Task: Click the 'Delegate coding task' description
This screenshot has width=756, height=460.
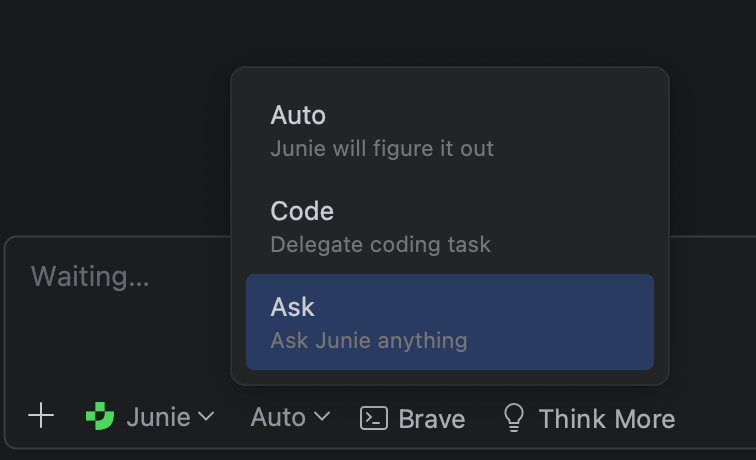Action: tap(380, 244)
